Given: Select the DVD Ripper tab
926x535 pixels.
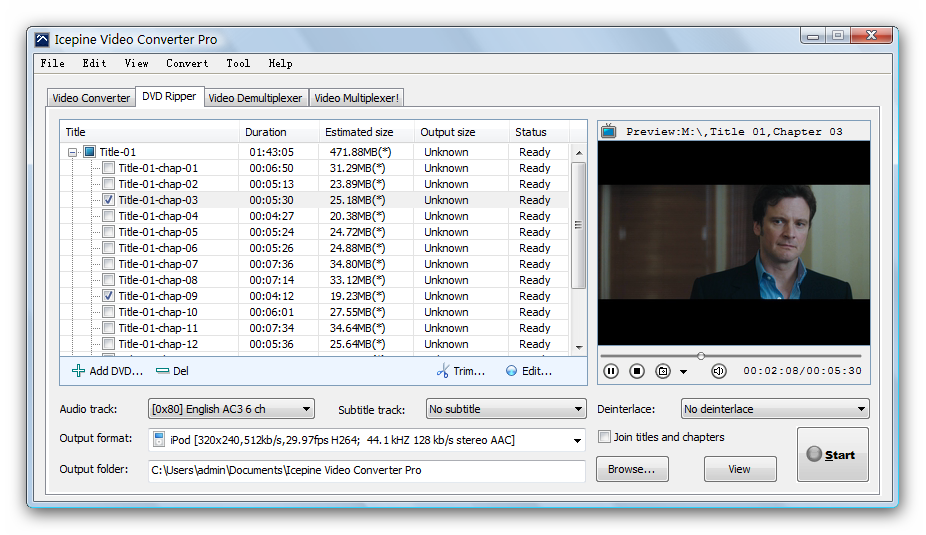Looking at the screenshot, I should tap(169, 96).
